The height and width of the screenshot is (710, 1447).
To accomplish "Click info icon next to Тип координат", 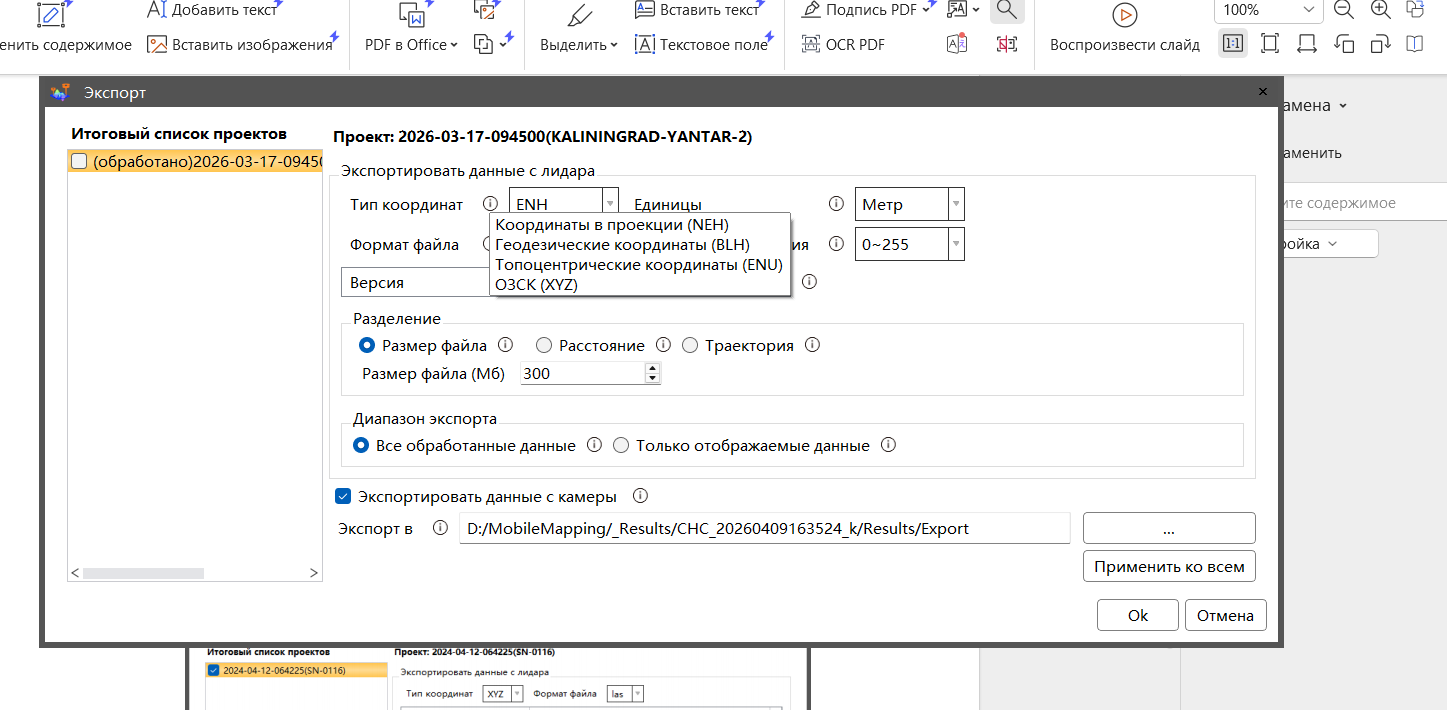I will pos(490,204).
